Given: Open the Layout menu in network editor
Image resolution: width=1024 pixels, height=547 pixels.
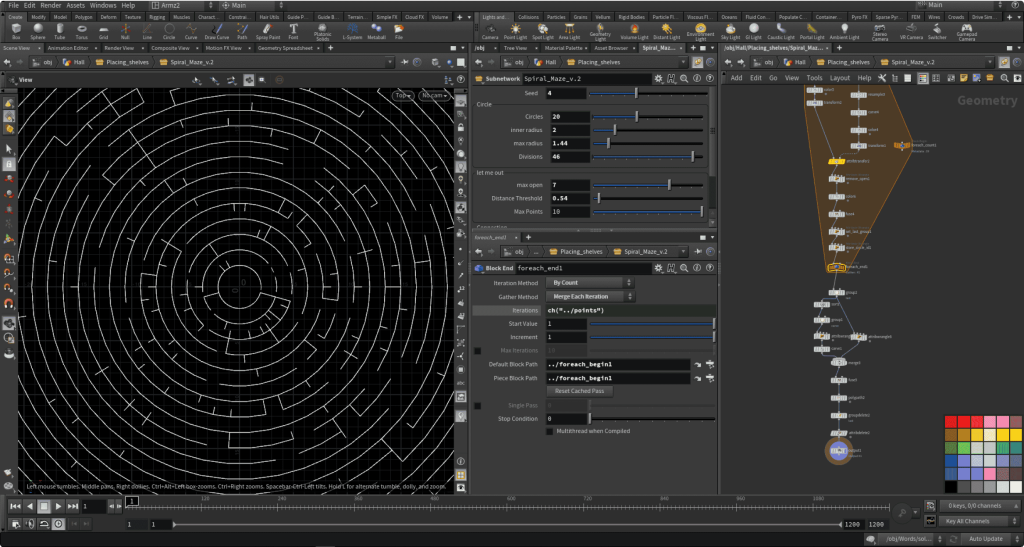Looking at the screenshot, I should tap(839, 78).
